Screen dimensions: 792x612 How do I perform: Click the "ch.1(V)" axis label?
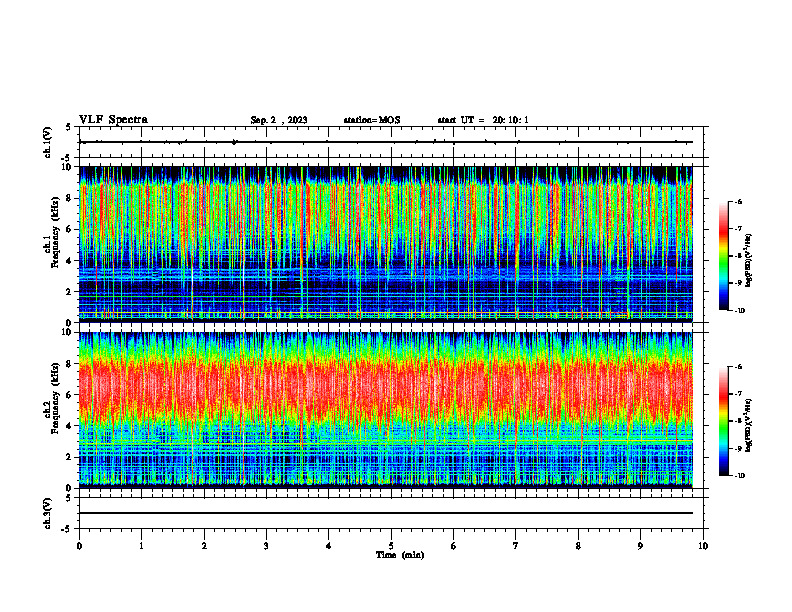(x=47, y=142)
